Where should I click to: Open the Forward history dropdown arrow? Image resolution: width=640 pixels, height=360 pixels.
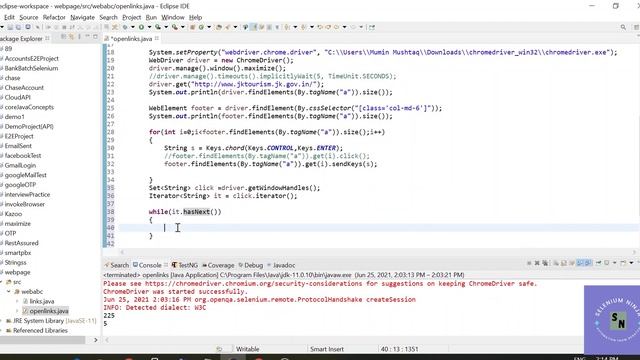click(x=361, y=27)
